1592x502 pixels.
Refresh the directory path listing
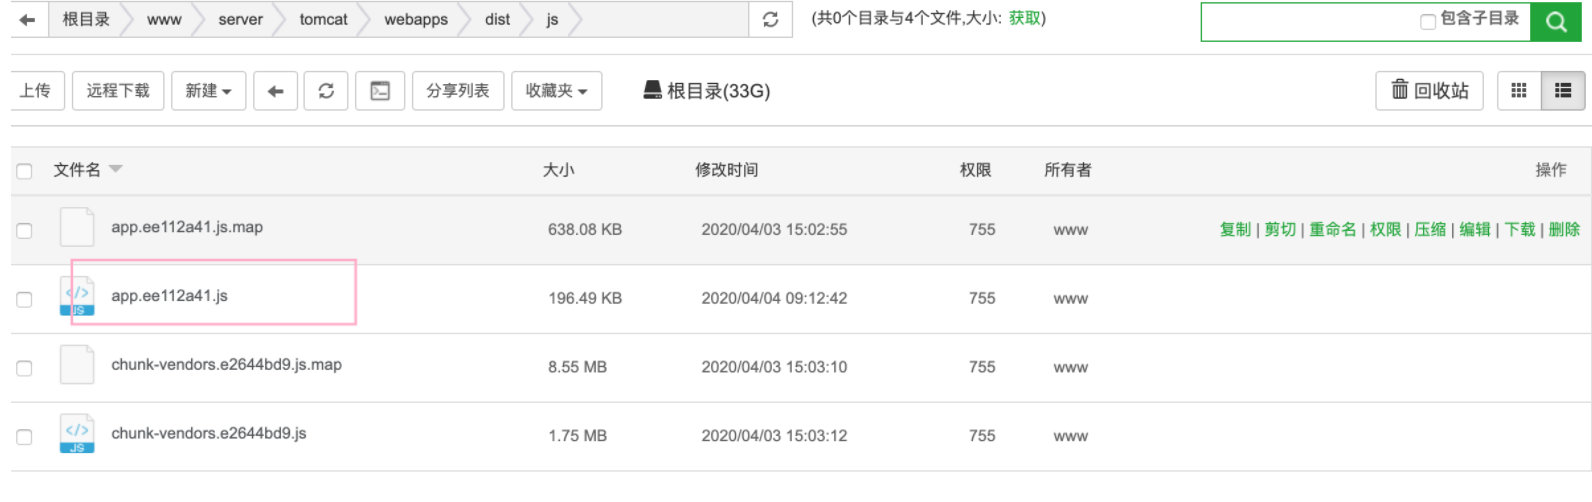(x=770, y=19)
